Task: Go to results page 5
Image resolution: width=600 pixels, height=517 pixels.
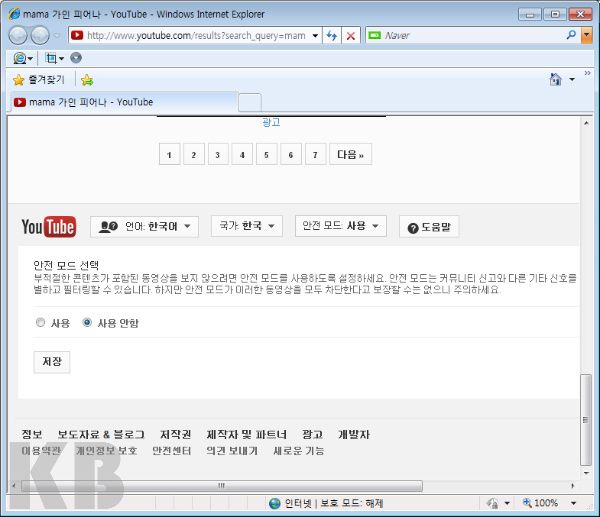Action: (266, 154)
